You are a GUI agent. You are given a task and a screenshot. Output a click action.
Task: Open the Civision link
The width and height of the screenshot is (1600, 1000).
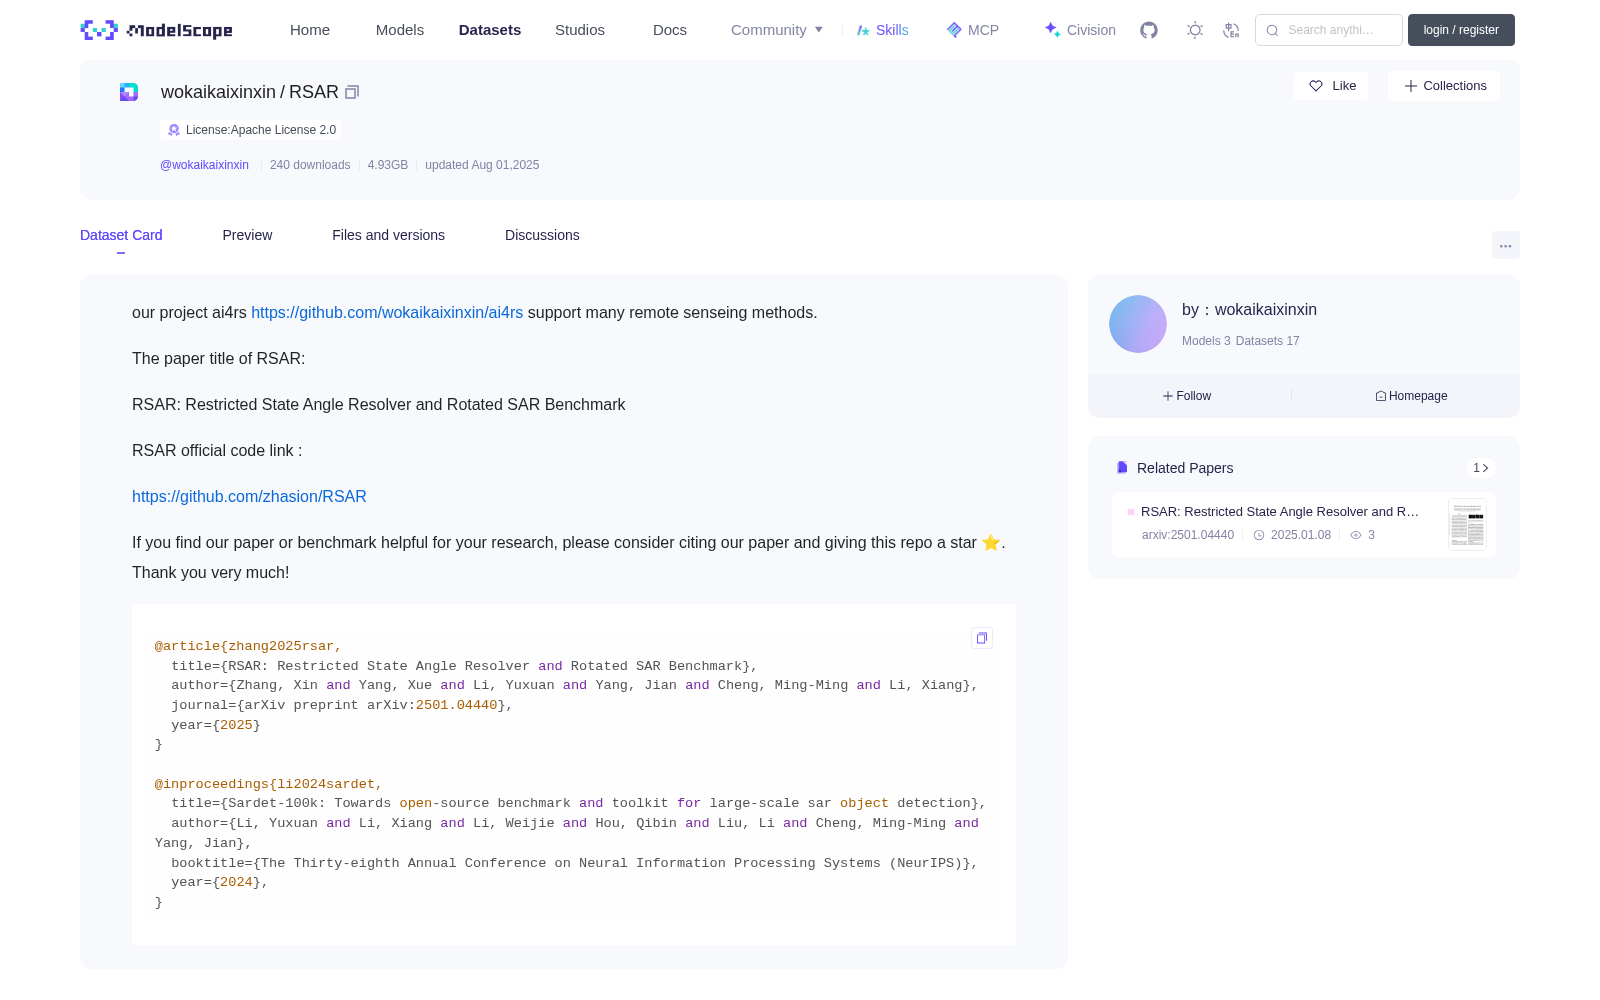tap(1080, 30)
